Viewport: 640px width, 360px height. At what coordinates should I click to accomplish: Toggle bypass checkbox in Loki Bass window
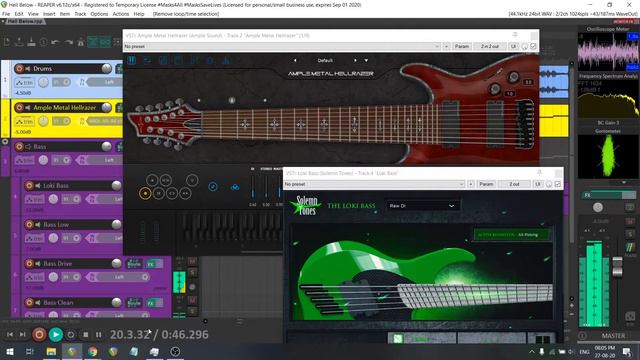pos(558,184)
